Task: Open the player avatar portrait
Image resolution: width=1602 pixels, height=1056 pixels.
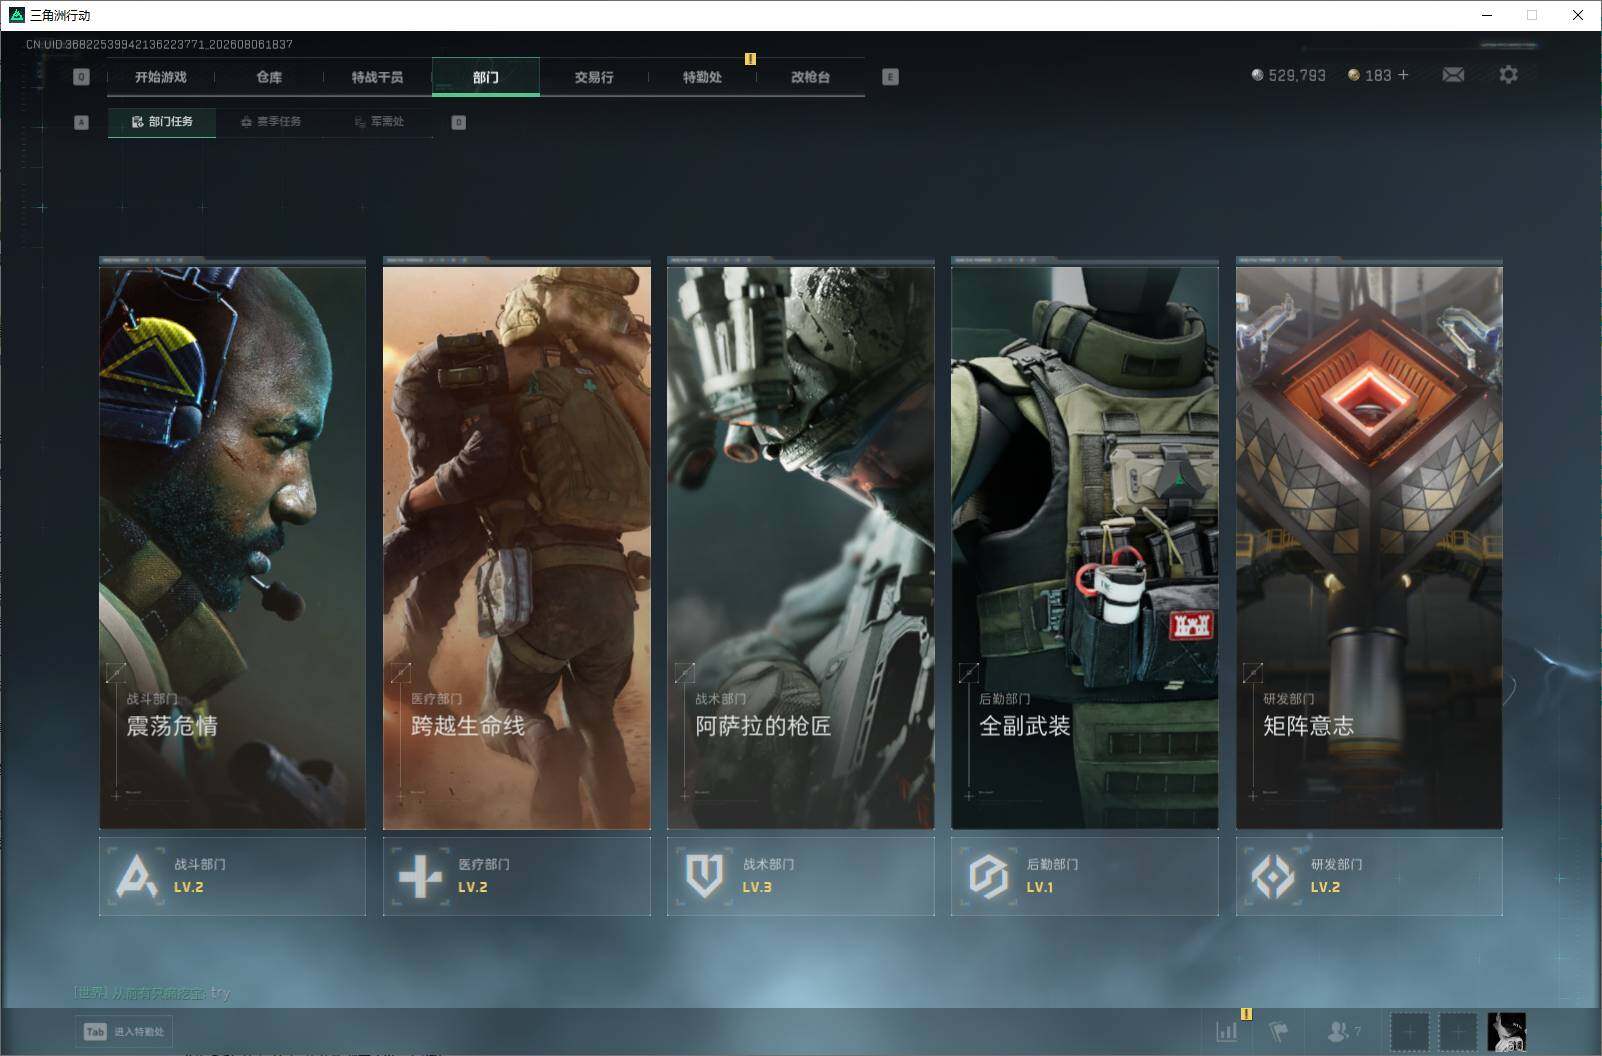Action: click(1507, 1032)
